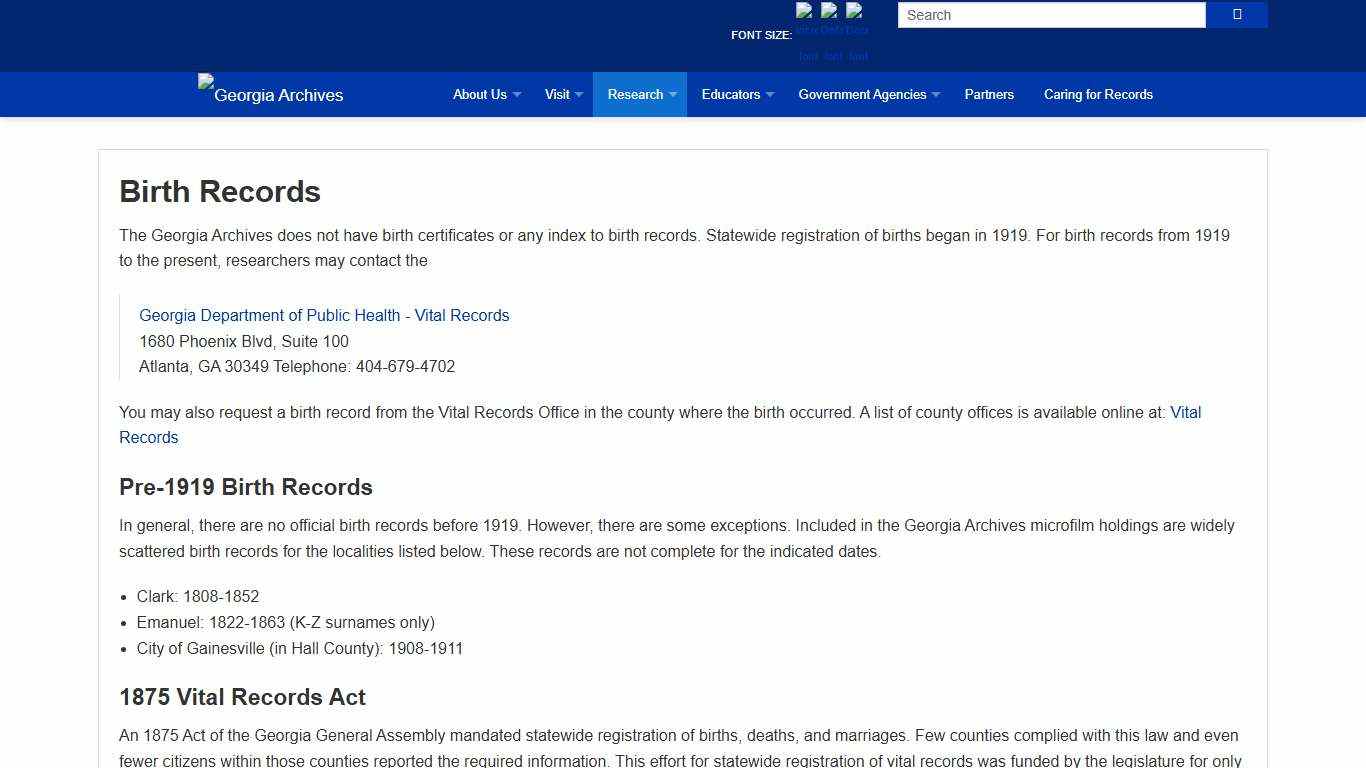1366x768 pixels.
Task: Expand the About Us dropdown
Action: point(481,94)
